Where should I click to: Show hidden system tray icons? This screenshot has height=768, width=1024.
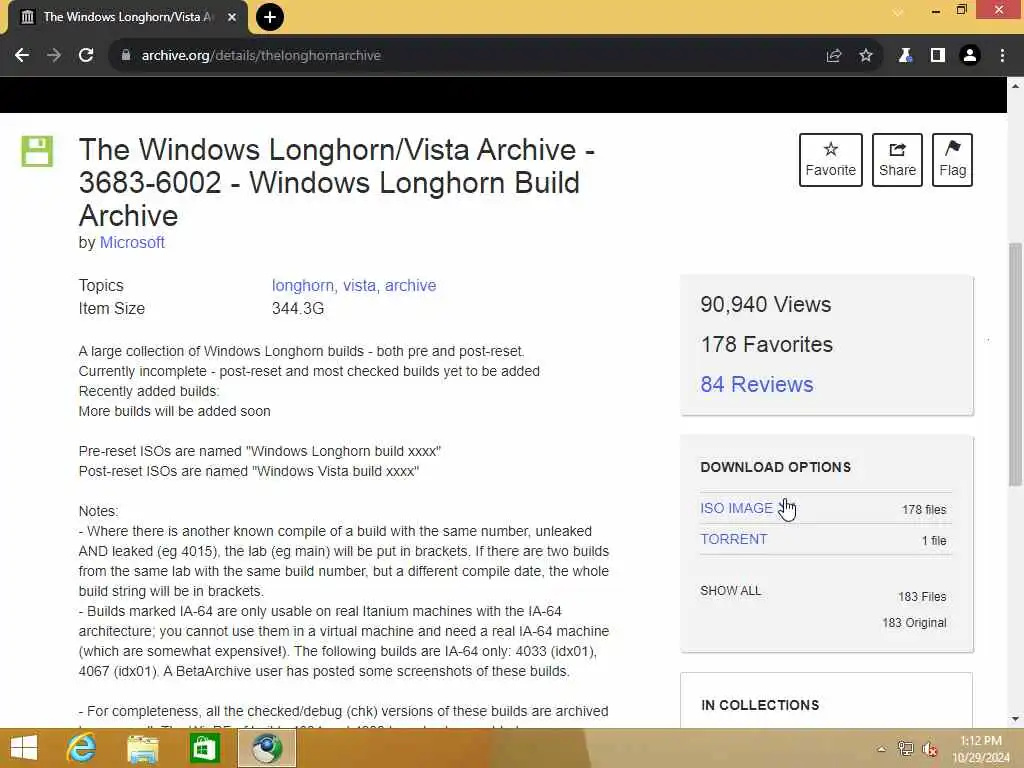coord(881,749)
